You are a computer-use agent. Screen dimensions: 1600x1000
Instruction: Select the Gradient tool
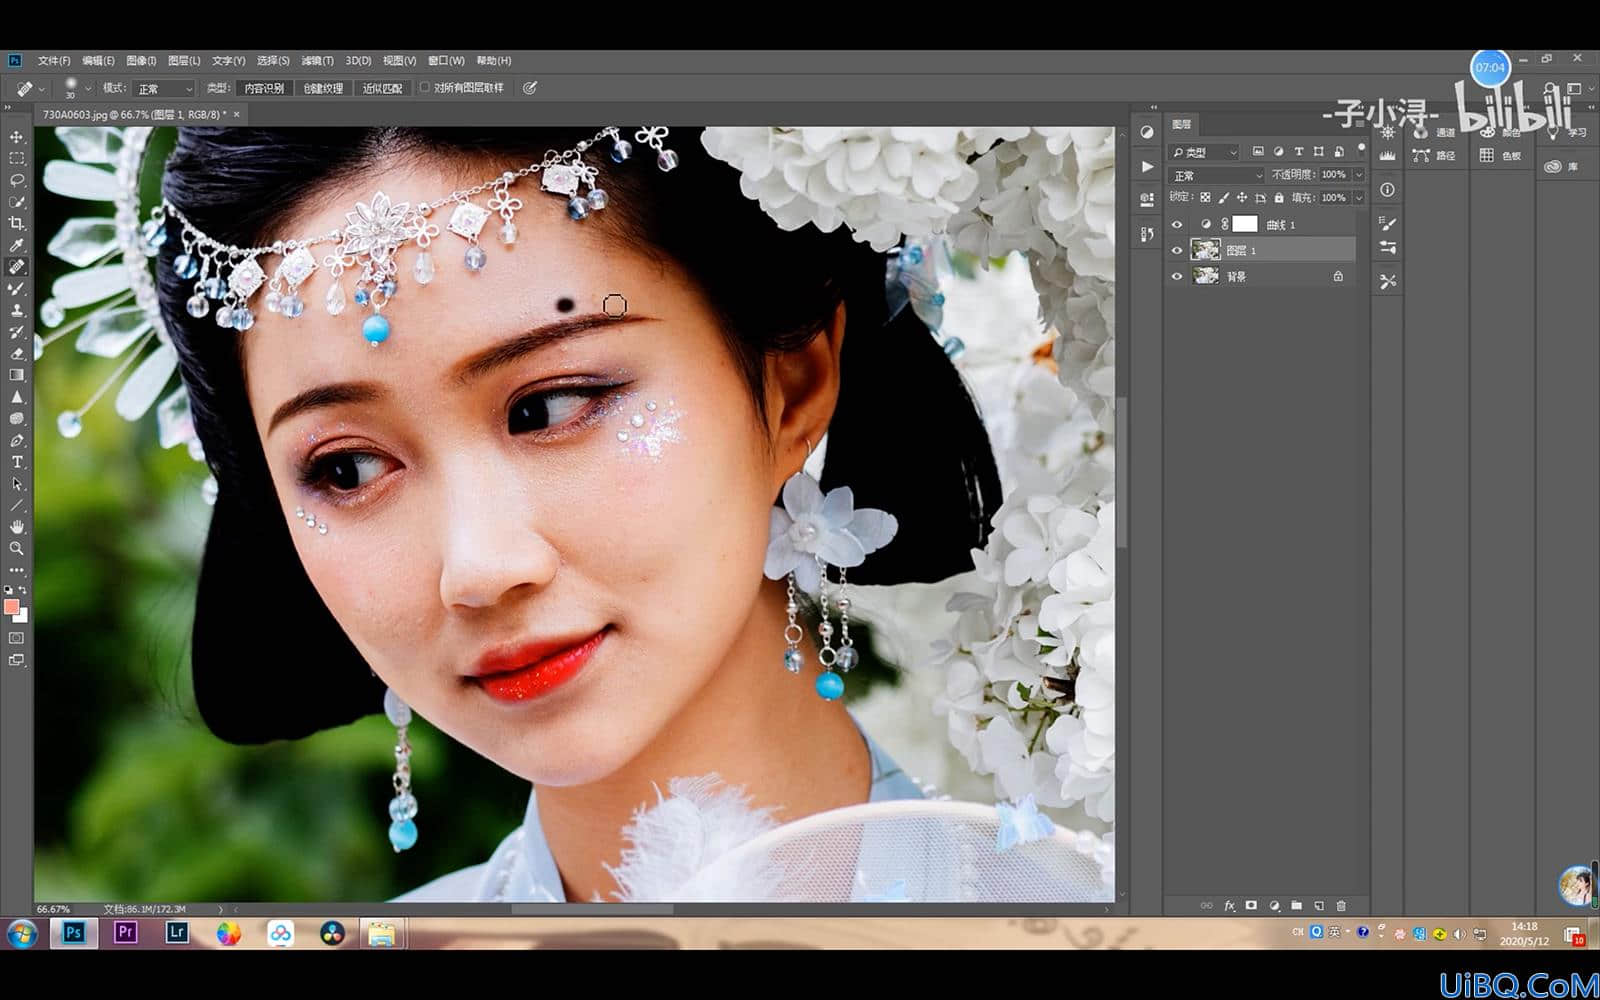point(17,375)
